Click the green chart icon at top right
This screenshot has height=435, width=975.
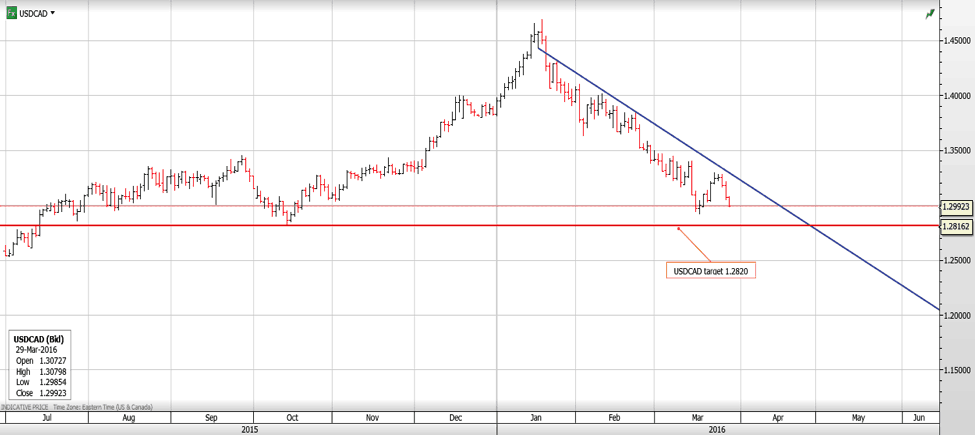[x=930, y=13]
